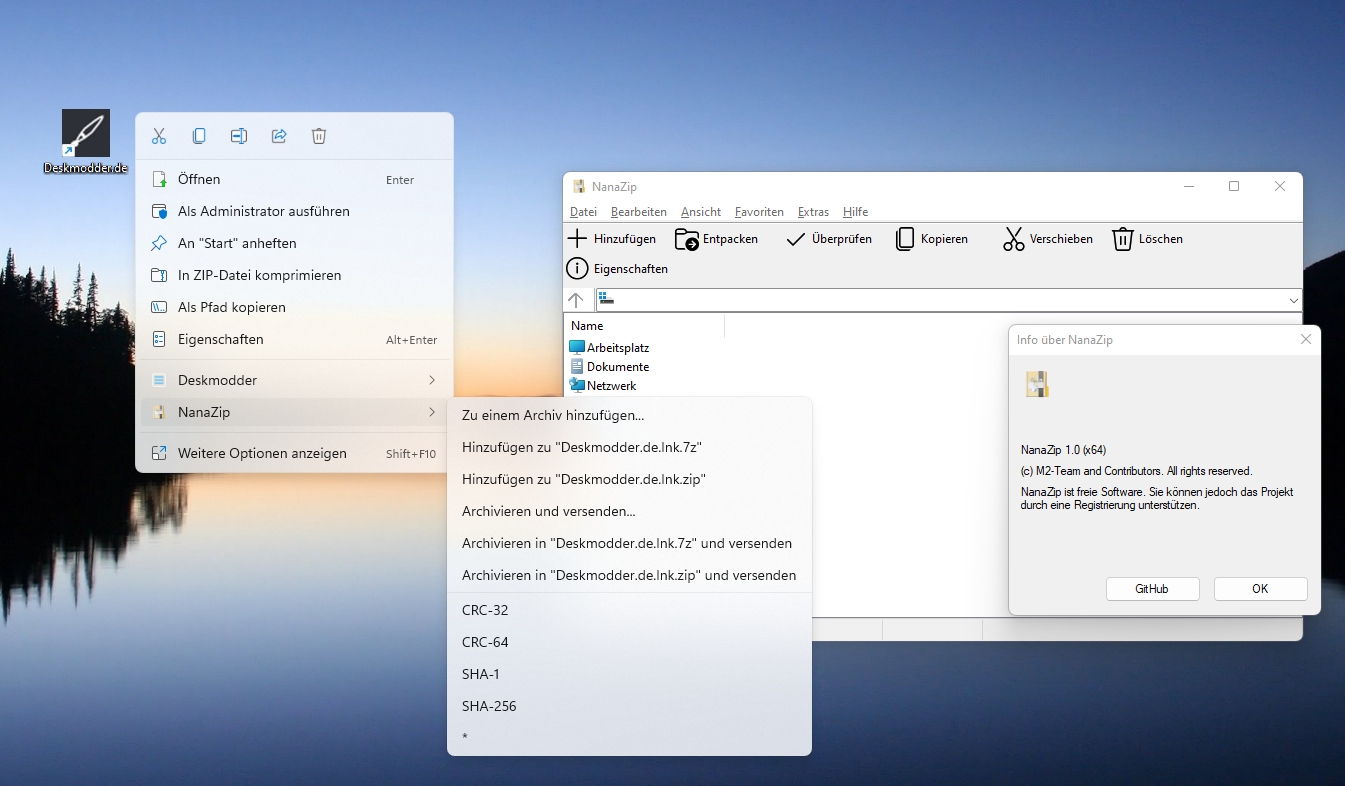
Task: Choose Hinzufügen zu "Deskmodder.de.lnk.zip"
Action: click(x=629, y=480)
